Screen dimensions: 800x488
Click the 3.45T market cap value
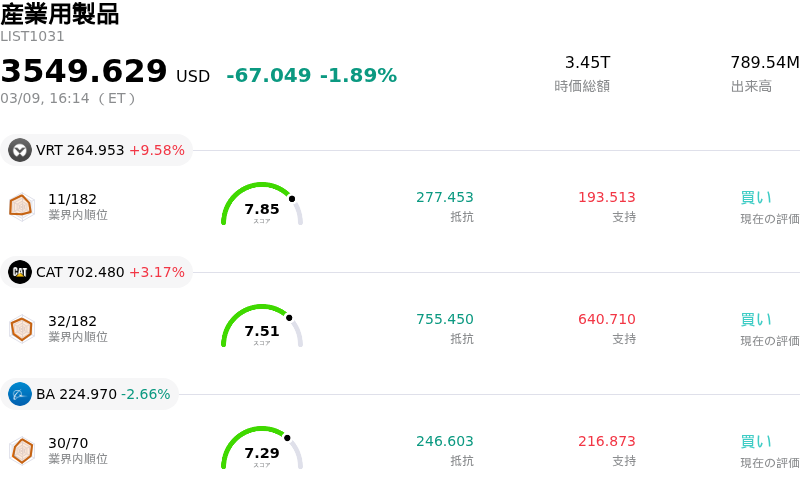587,63
